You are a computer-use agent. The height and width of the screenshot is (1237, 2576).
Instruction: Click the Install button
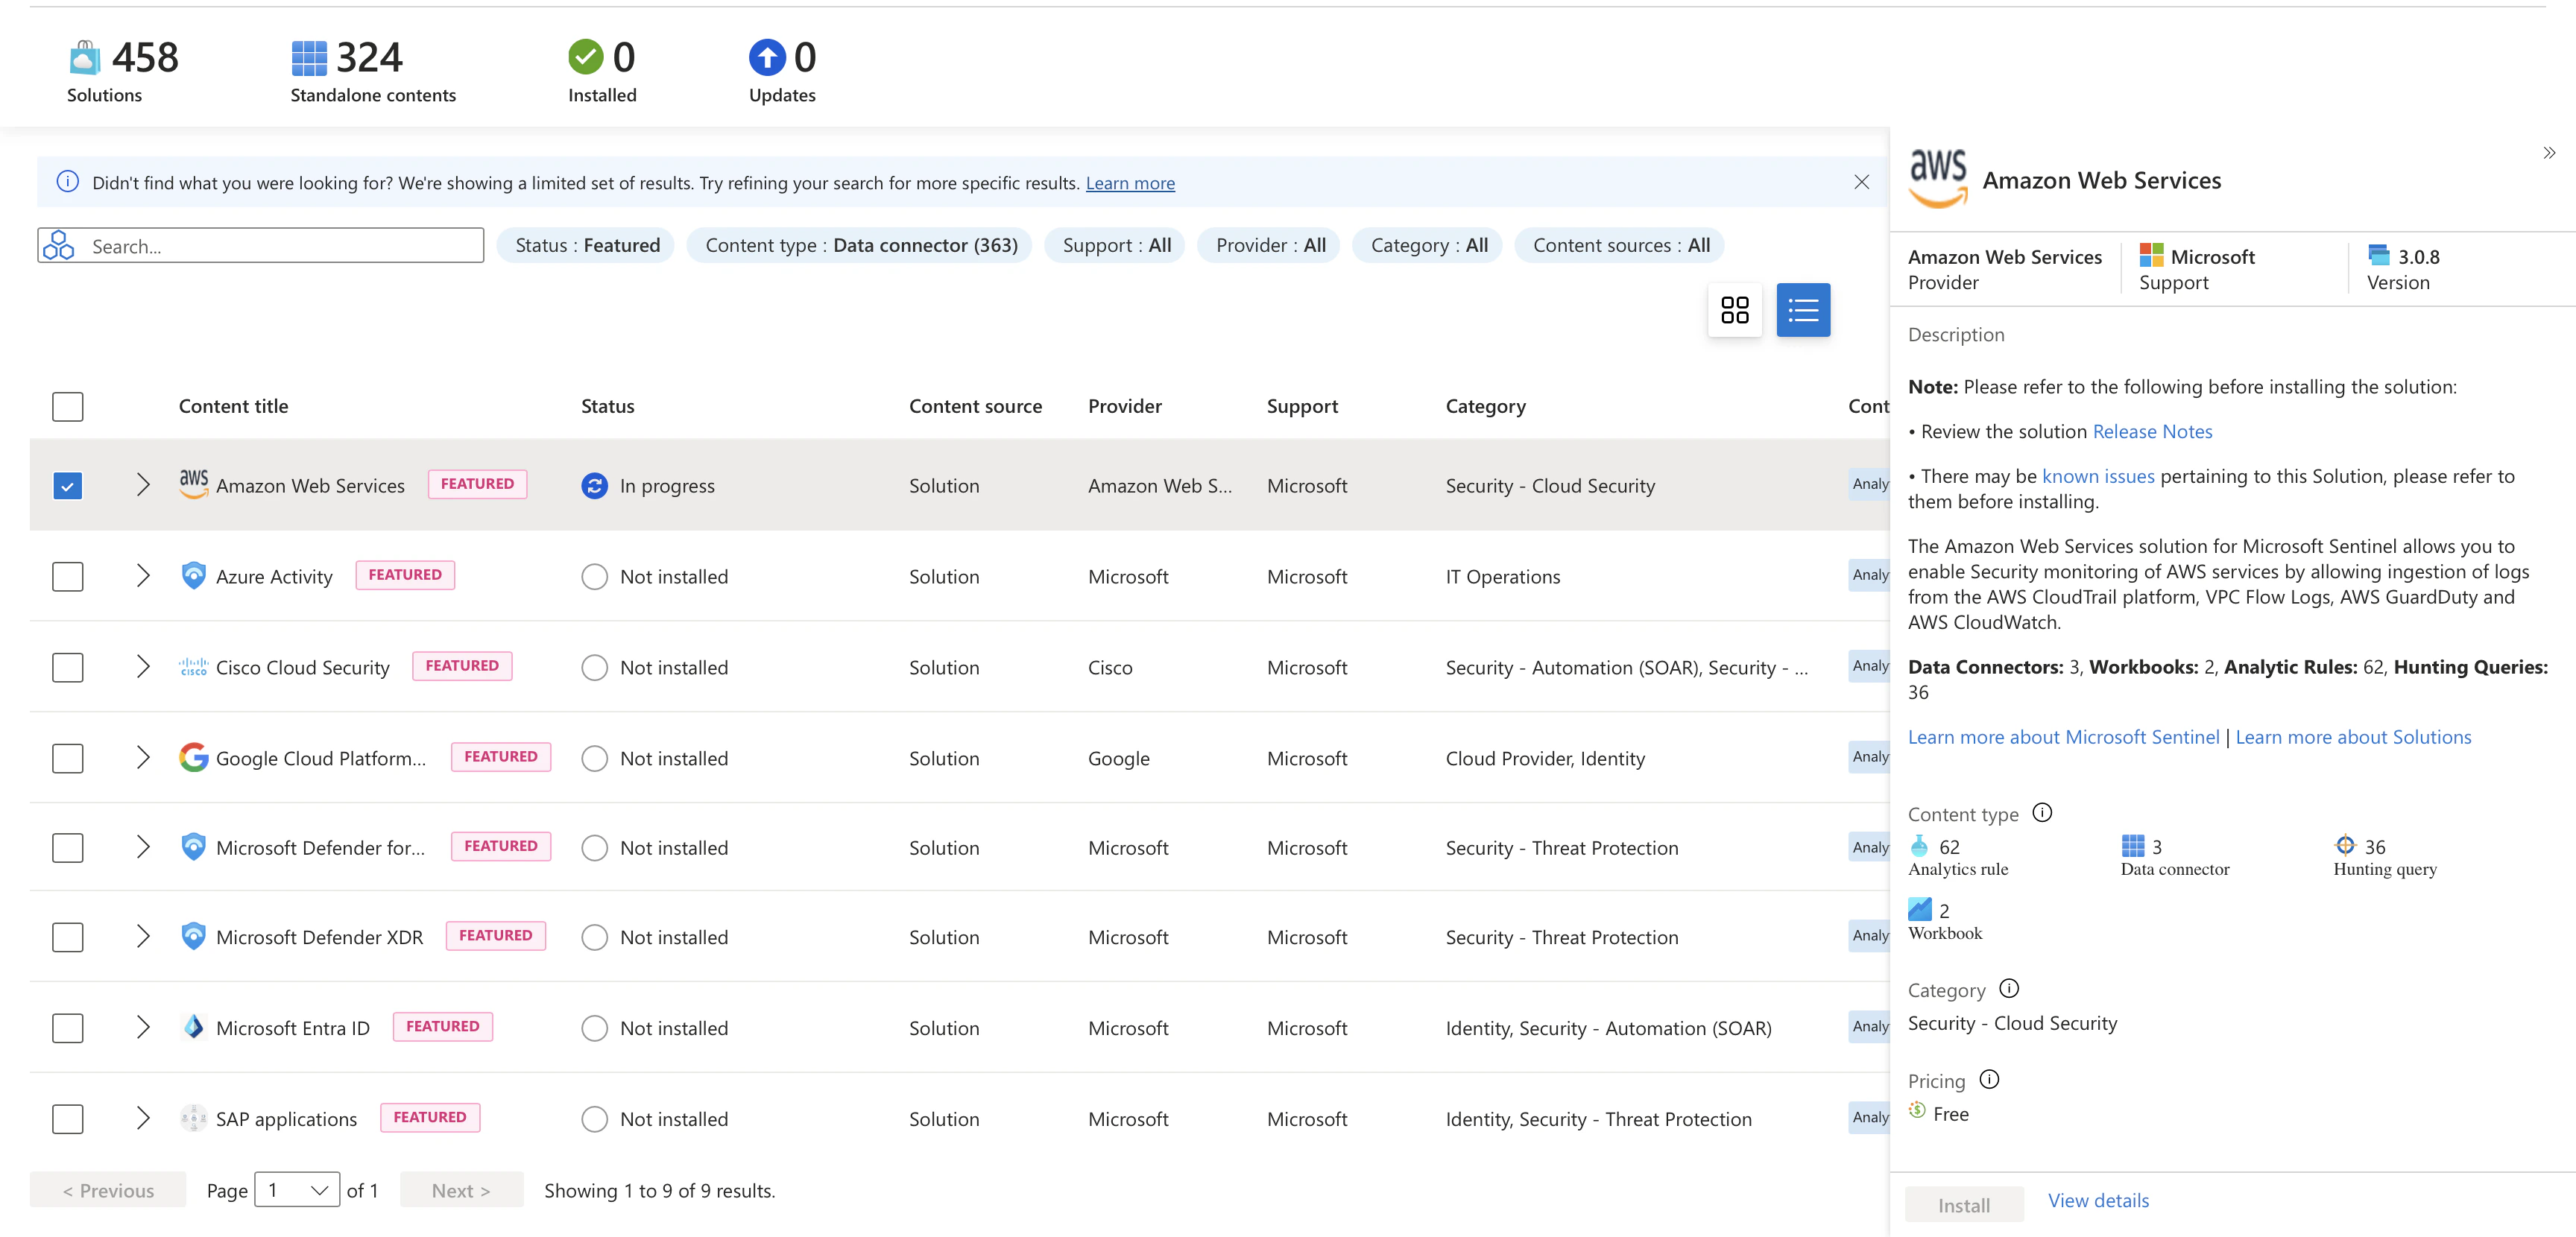pos(1963,1204)
